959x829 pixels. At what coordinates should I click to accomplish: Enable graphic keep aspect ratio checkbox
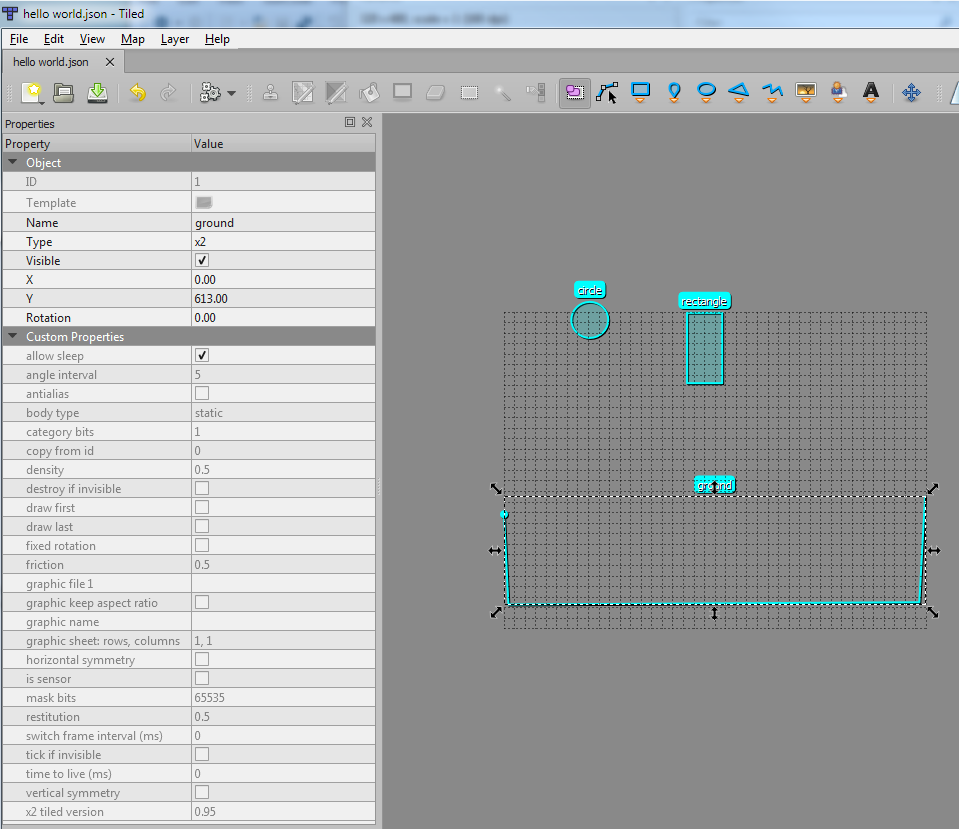tap(202, 602)
